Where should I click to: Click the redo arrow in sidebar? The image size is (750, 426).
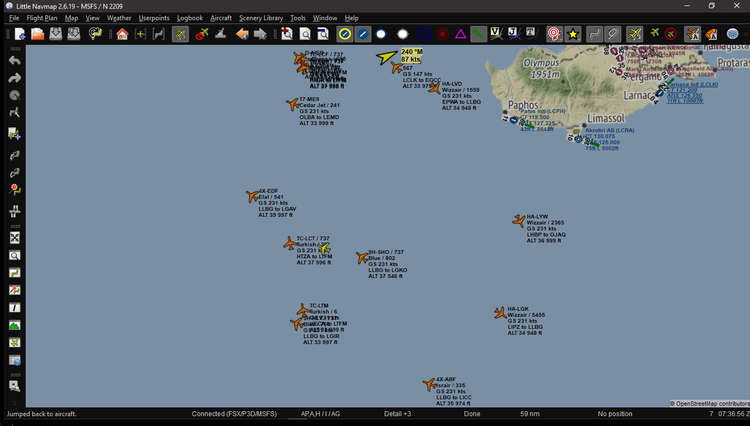pos(15,78)
